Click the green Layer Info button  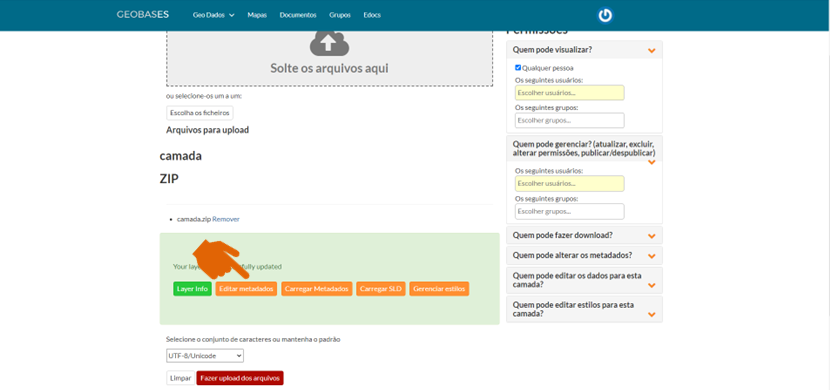point(192,289)
